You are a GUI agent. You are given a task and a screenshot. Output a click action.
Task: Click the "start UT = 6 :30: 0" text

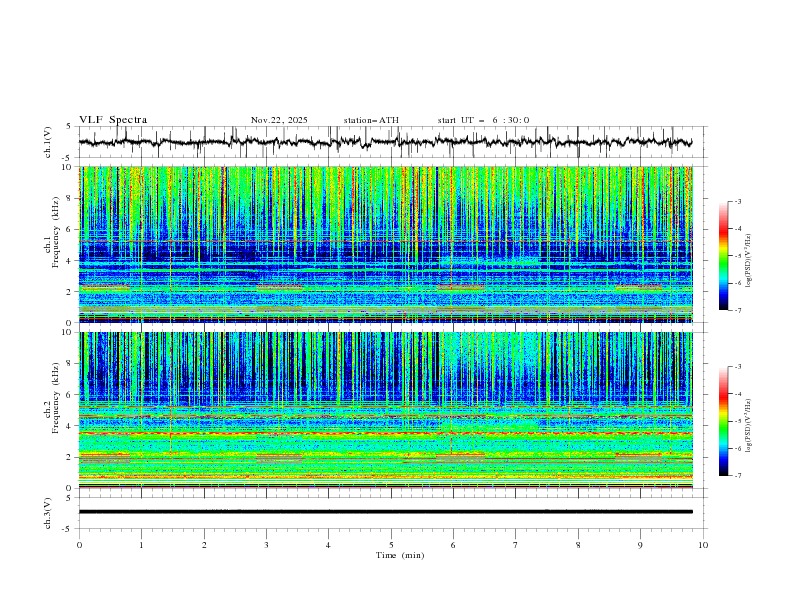click(x=483, y=120)
